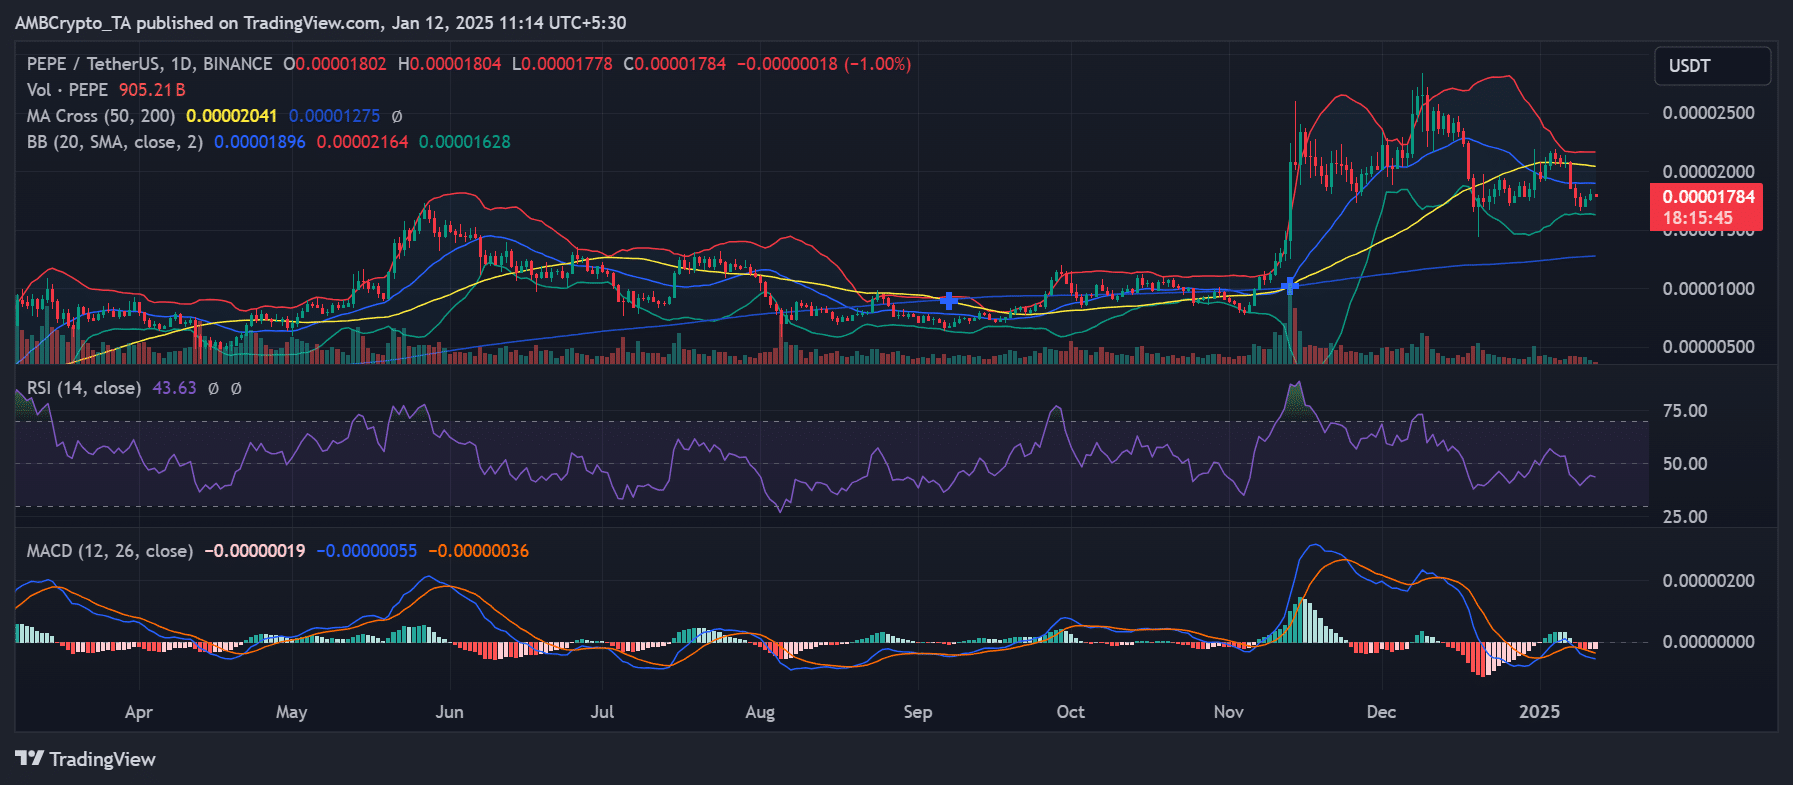Click the first null symbol after RSI value
Image resolution: width=1793 pixels, height=785 pixels.
[213, 388]
